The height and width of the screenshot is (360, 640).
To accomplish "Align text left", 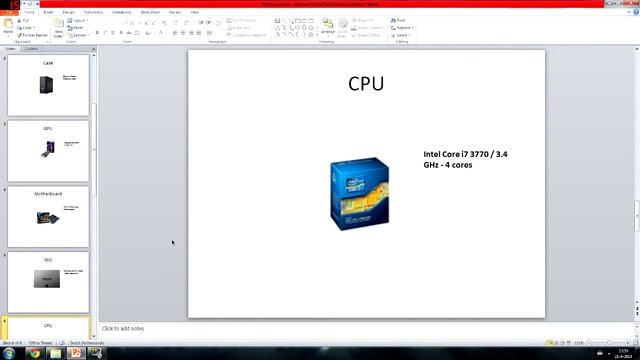I will (x=175, y=33).
